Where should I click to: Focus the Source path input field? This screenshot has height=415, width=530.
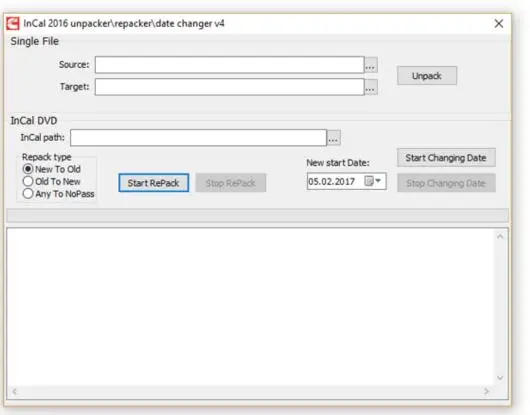tap(230, 65)
